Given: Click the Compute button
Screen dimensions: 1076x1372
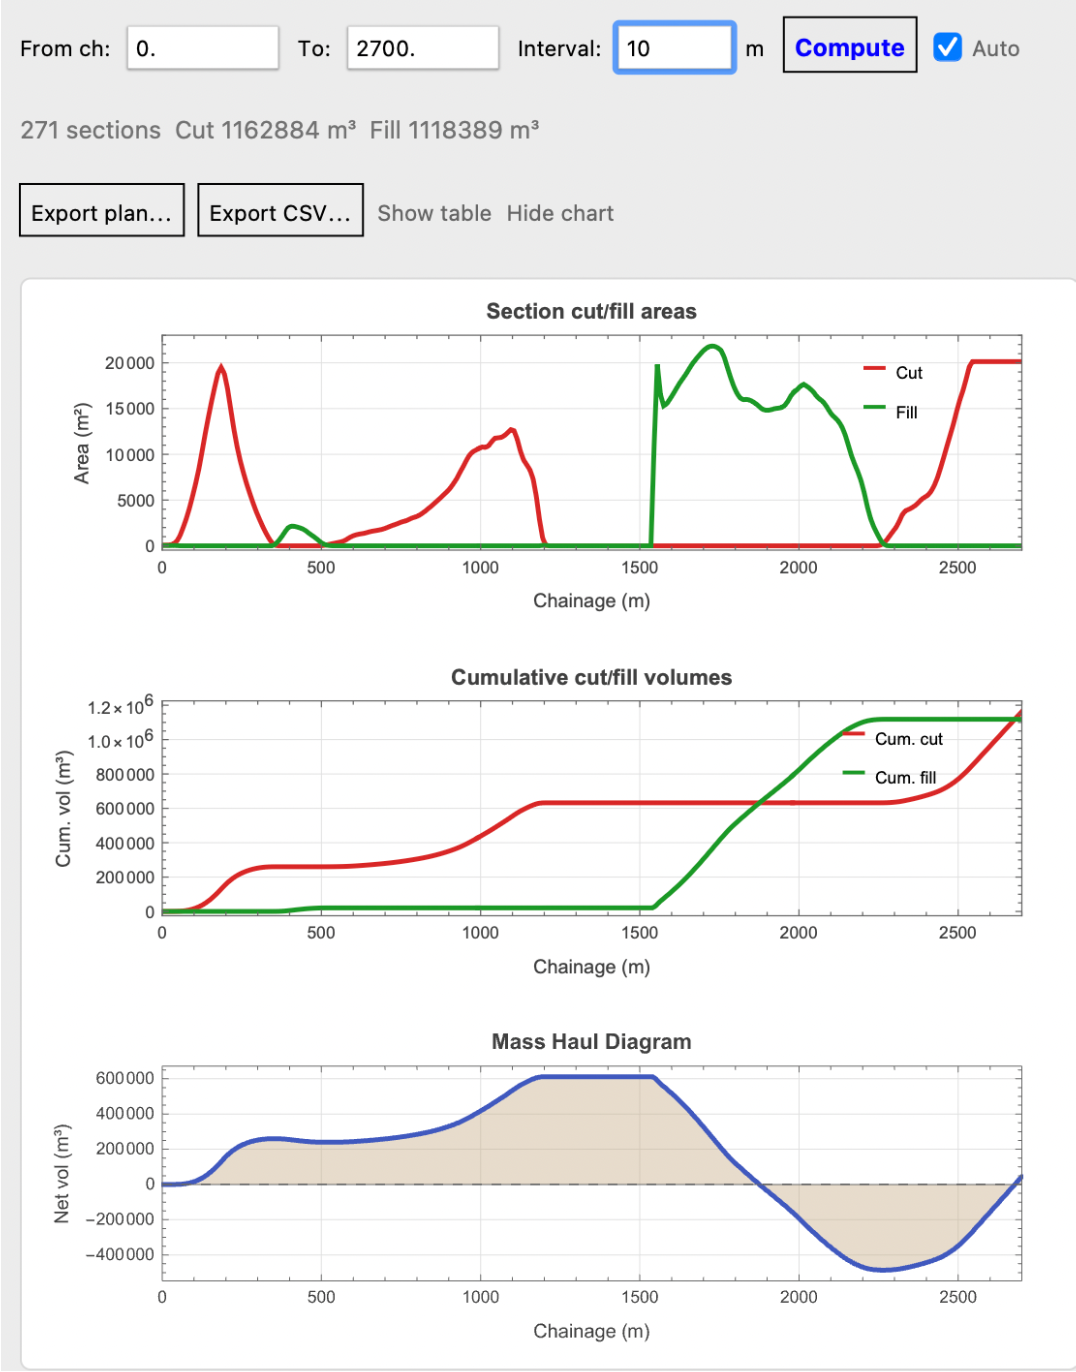Looking at the screenshot, I should click(x=850, y=45).
